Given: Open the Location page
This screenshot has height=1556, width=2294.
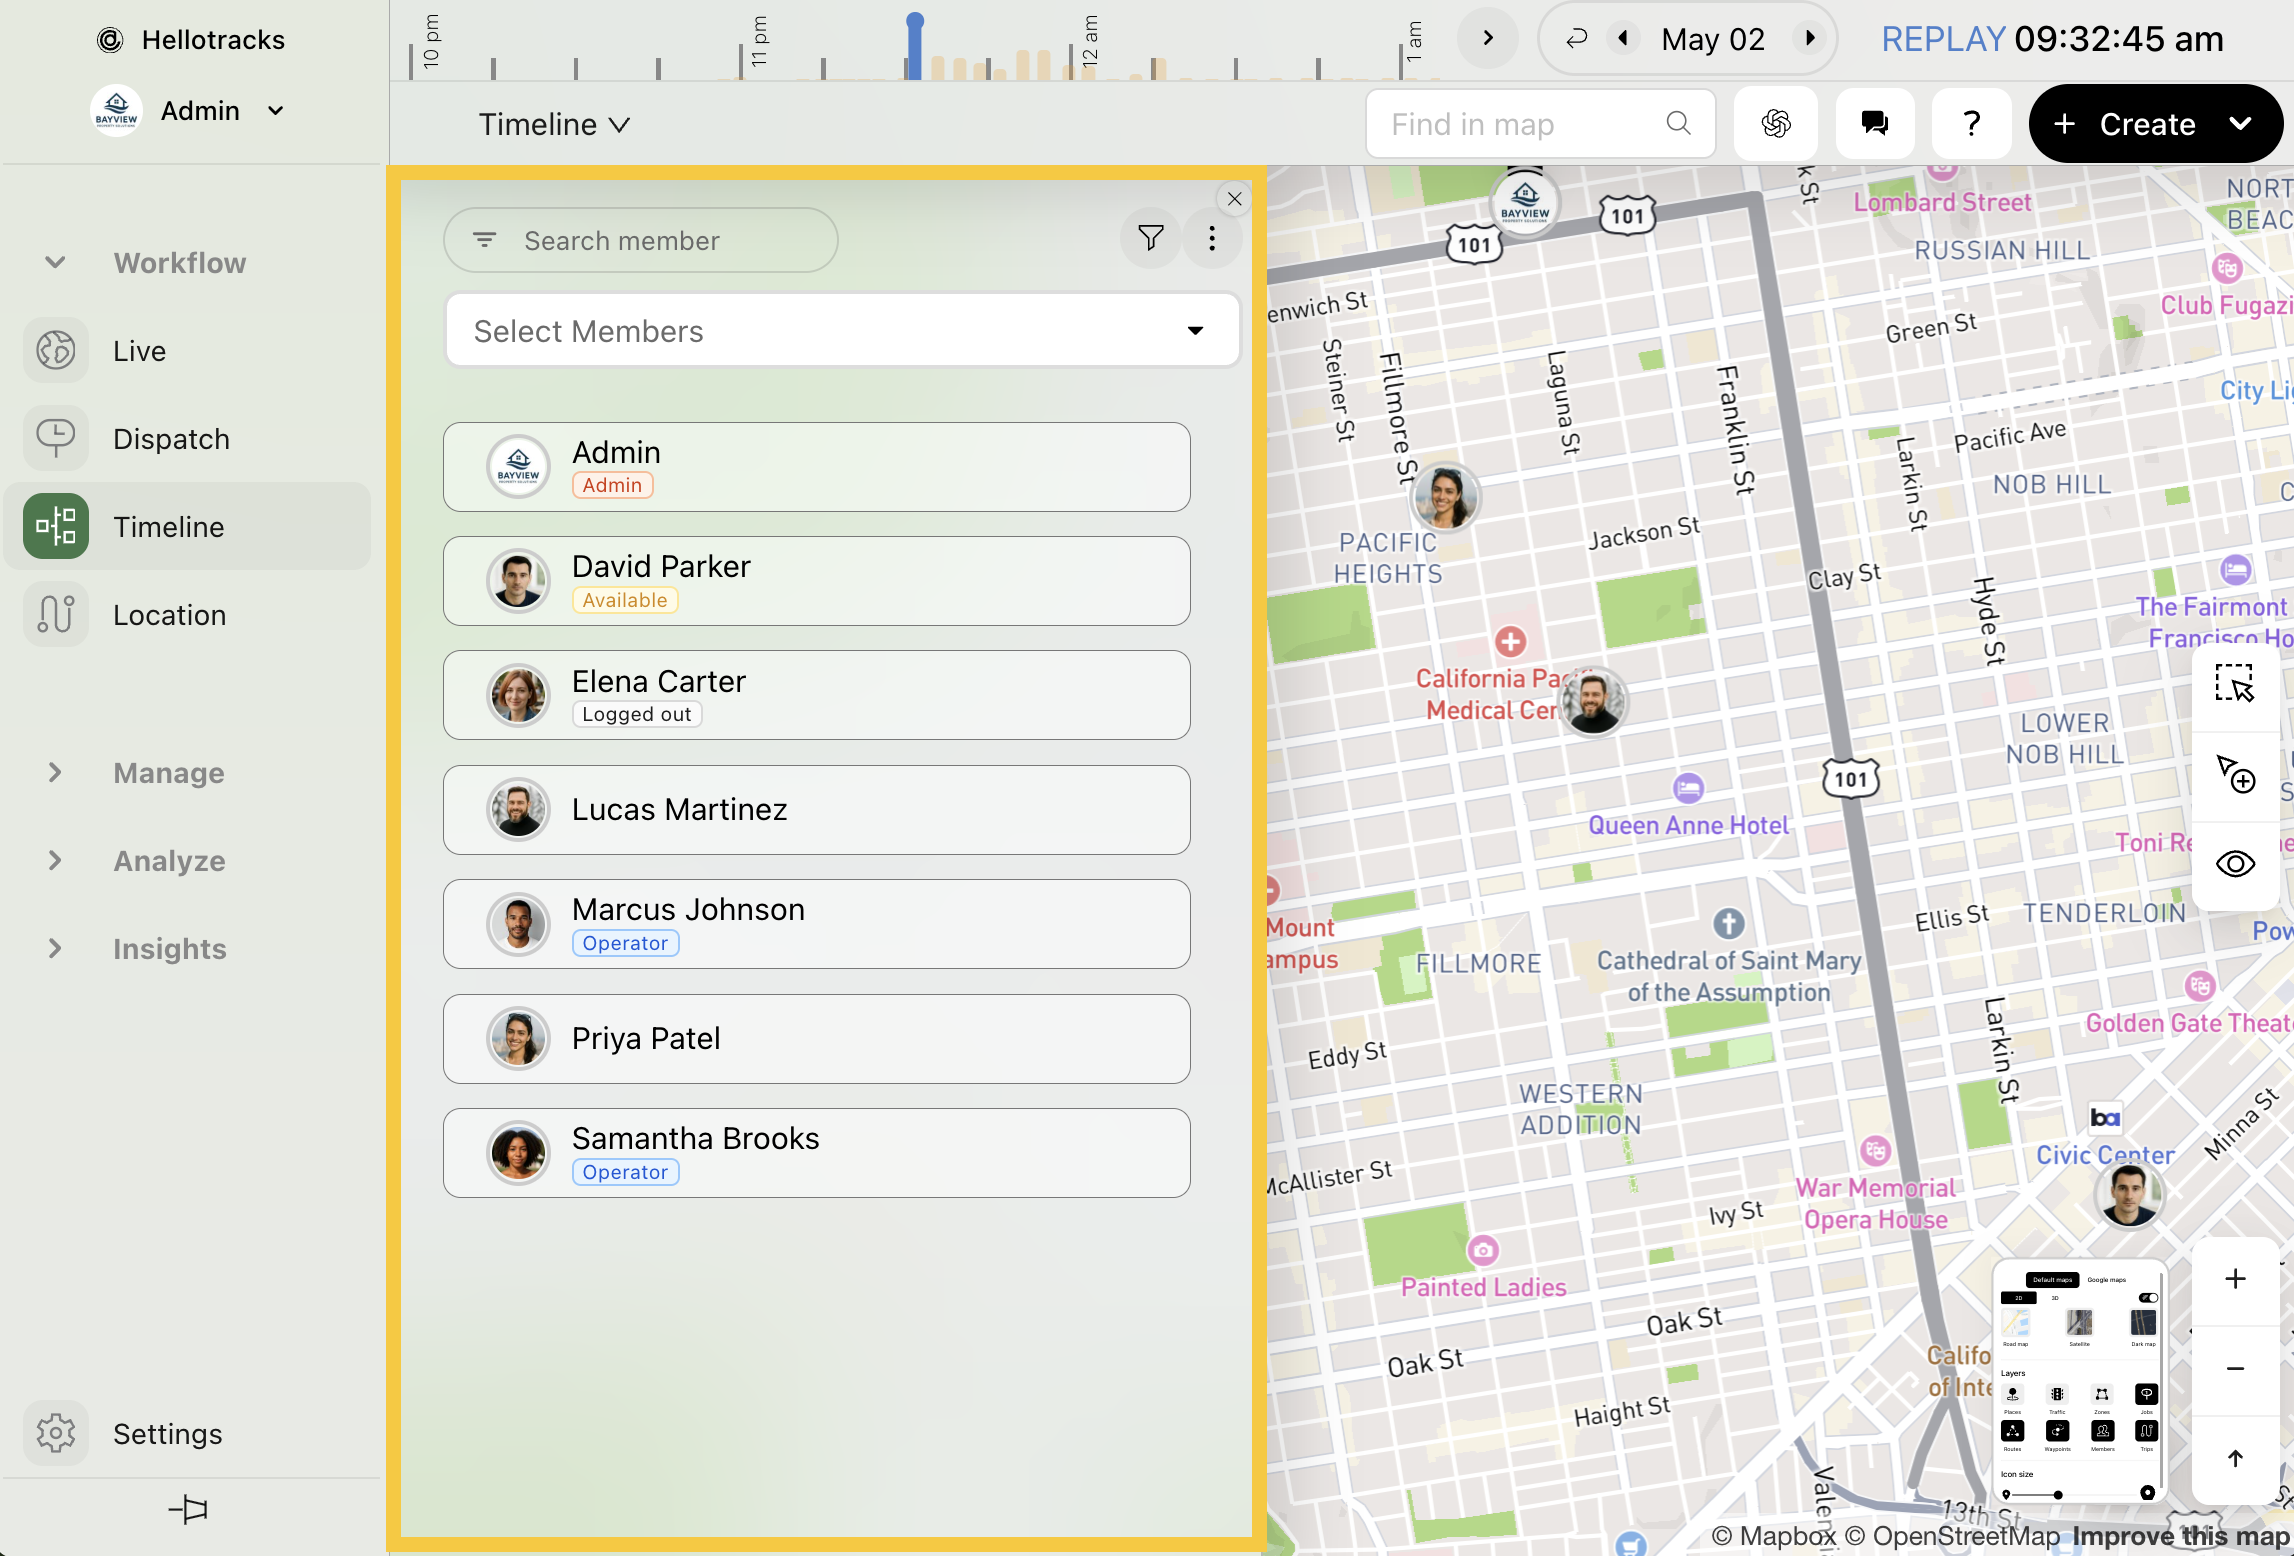Looking at the screenshot, I should [x=187, y=615].
